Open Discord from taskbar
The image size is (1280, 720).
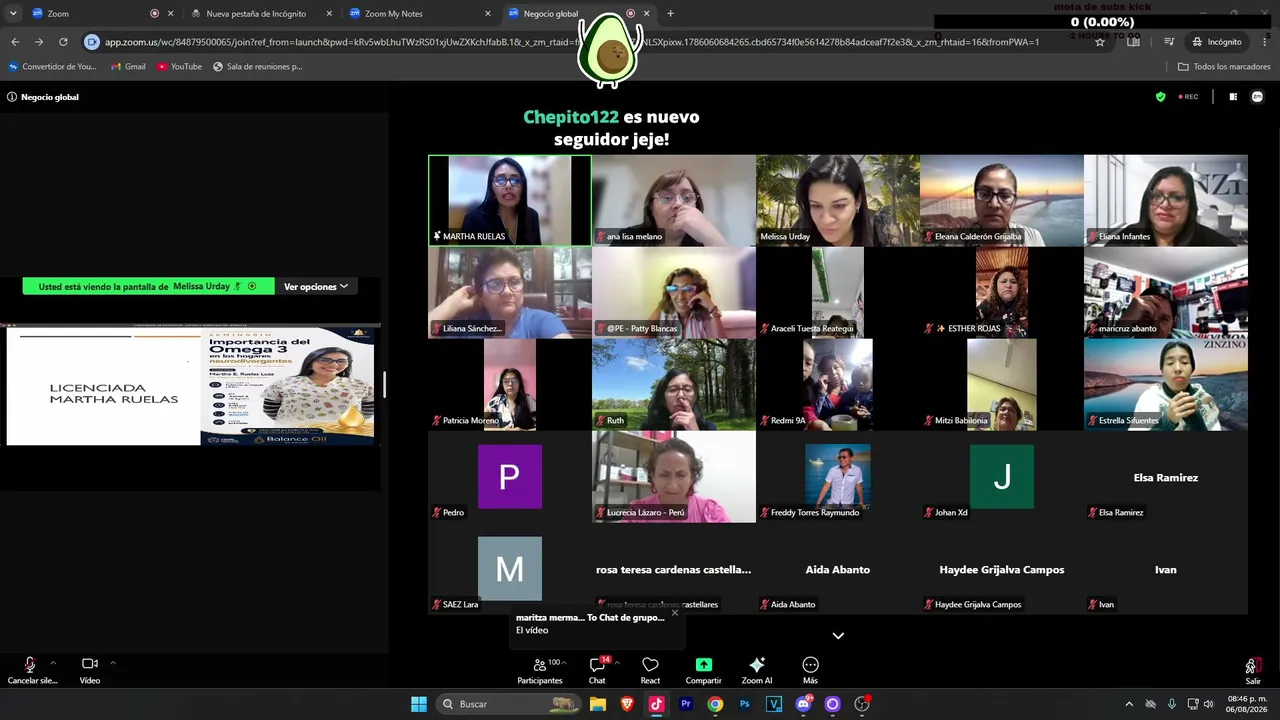click(x=803, y=704)
